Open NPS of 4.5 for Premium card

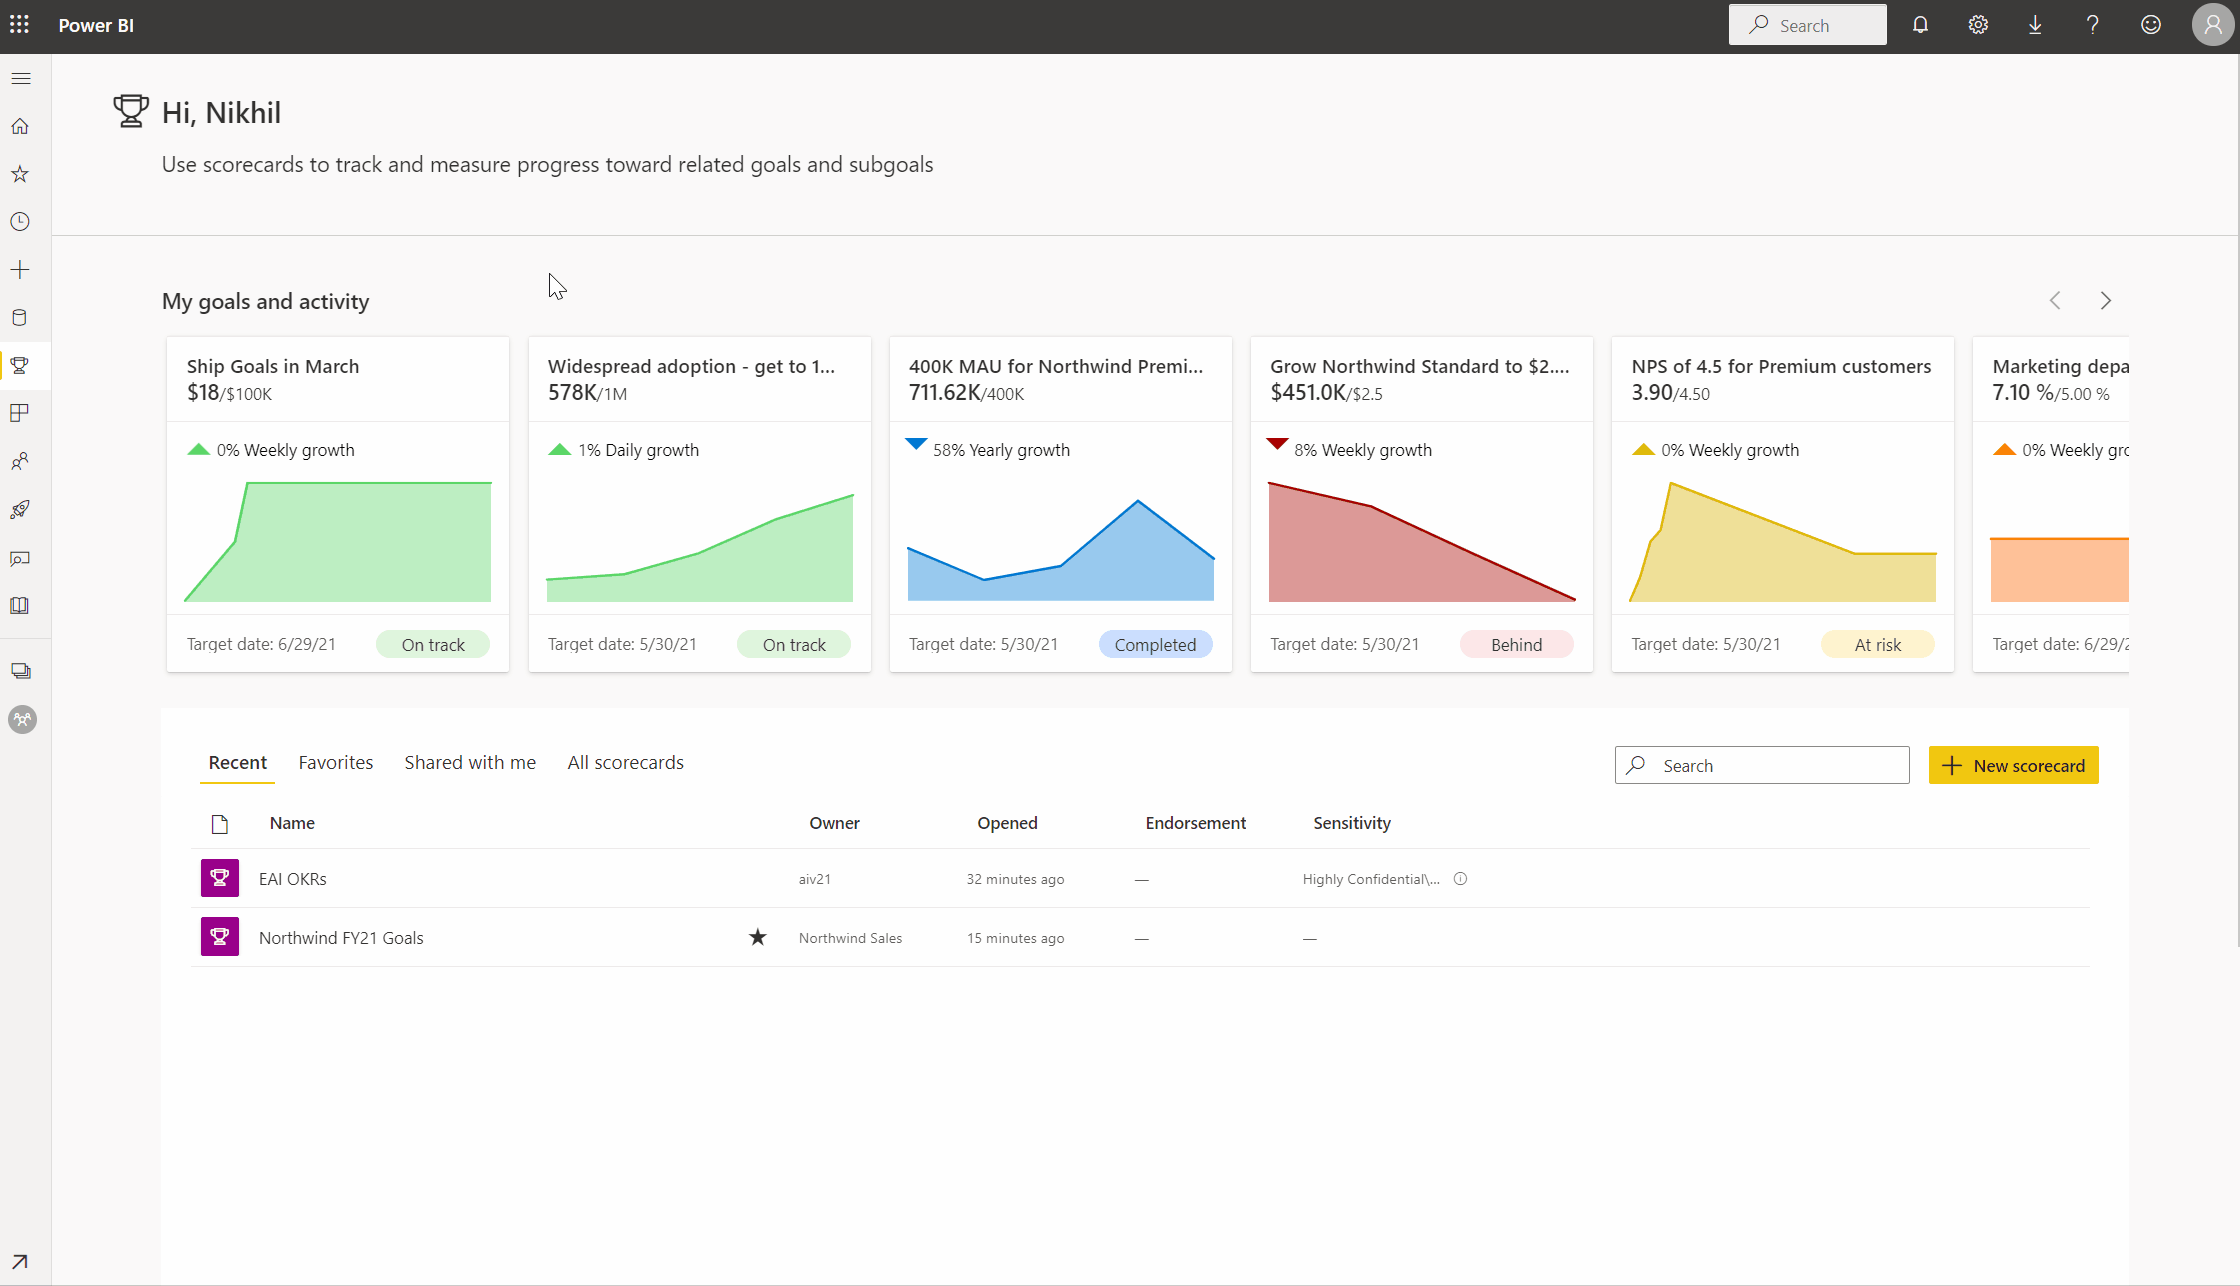pyautogui.click(x=1783, y=504)
